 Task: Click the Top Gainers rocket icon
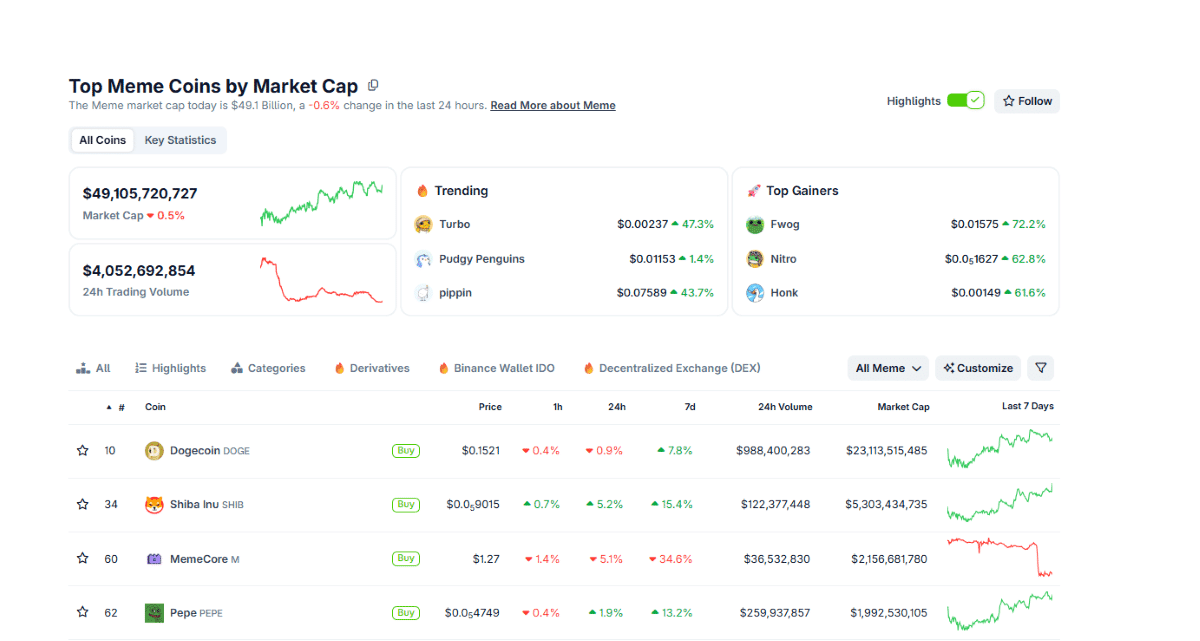[756, 190]
